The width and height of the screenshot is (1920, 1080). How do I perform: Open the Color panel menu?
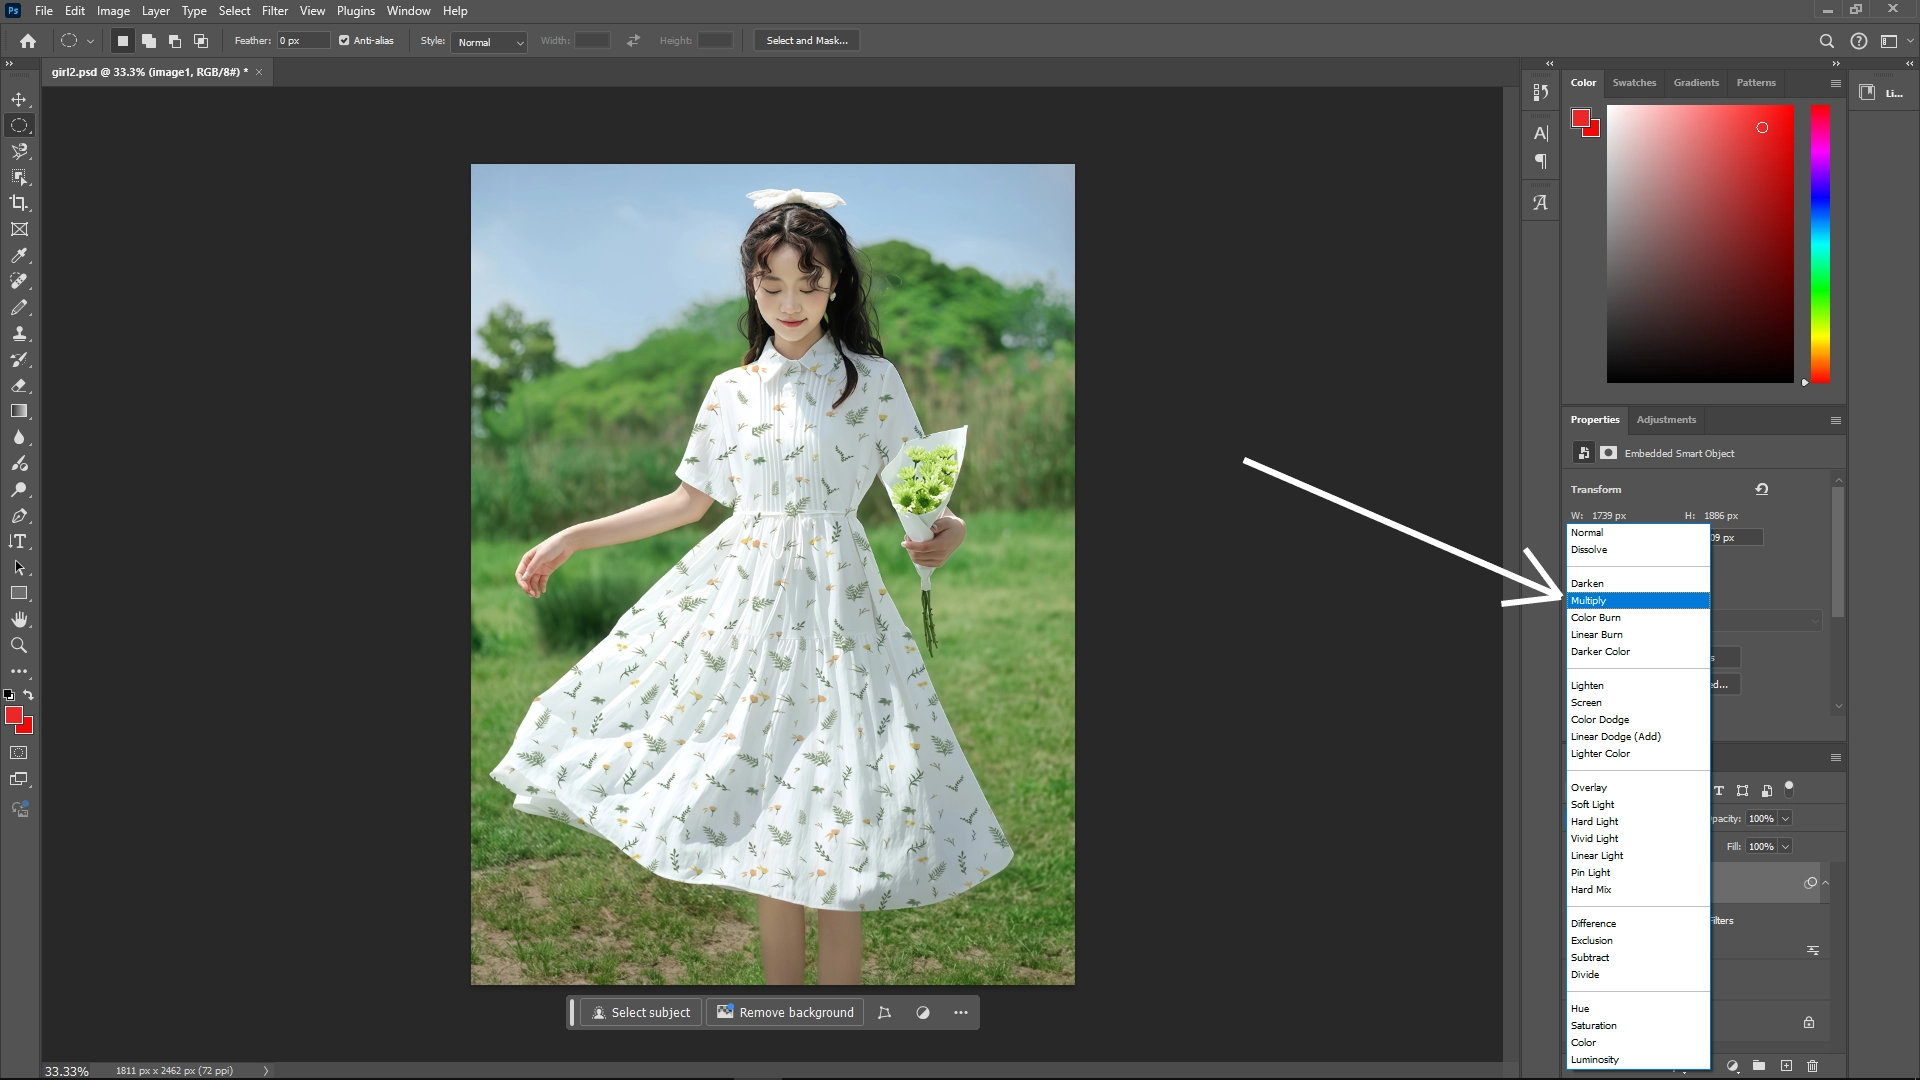(x=1836, y=83)
